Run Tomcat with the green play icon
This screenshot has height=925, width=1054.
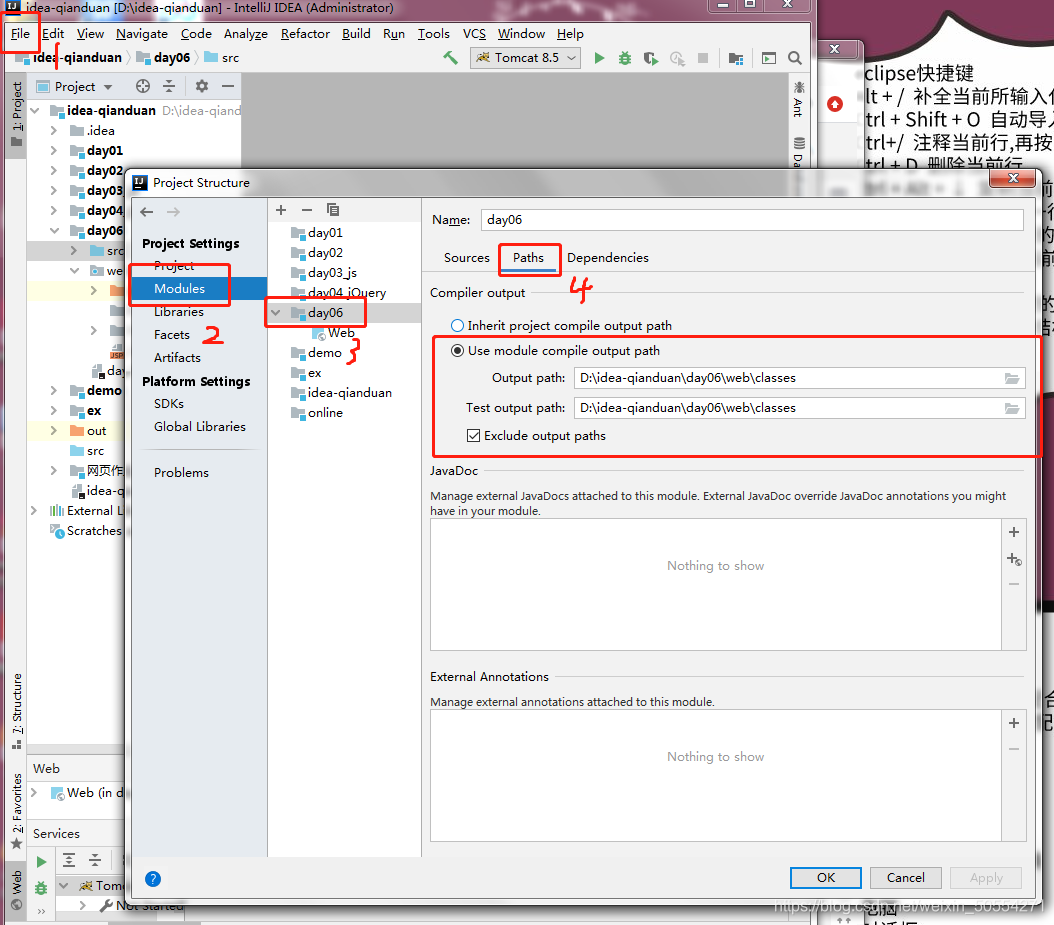(x=599, y=58)
